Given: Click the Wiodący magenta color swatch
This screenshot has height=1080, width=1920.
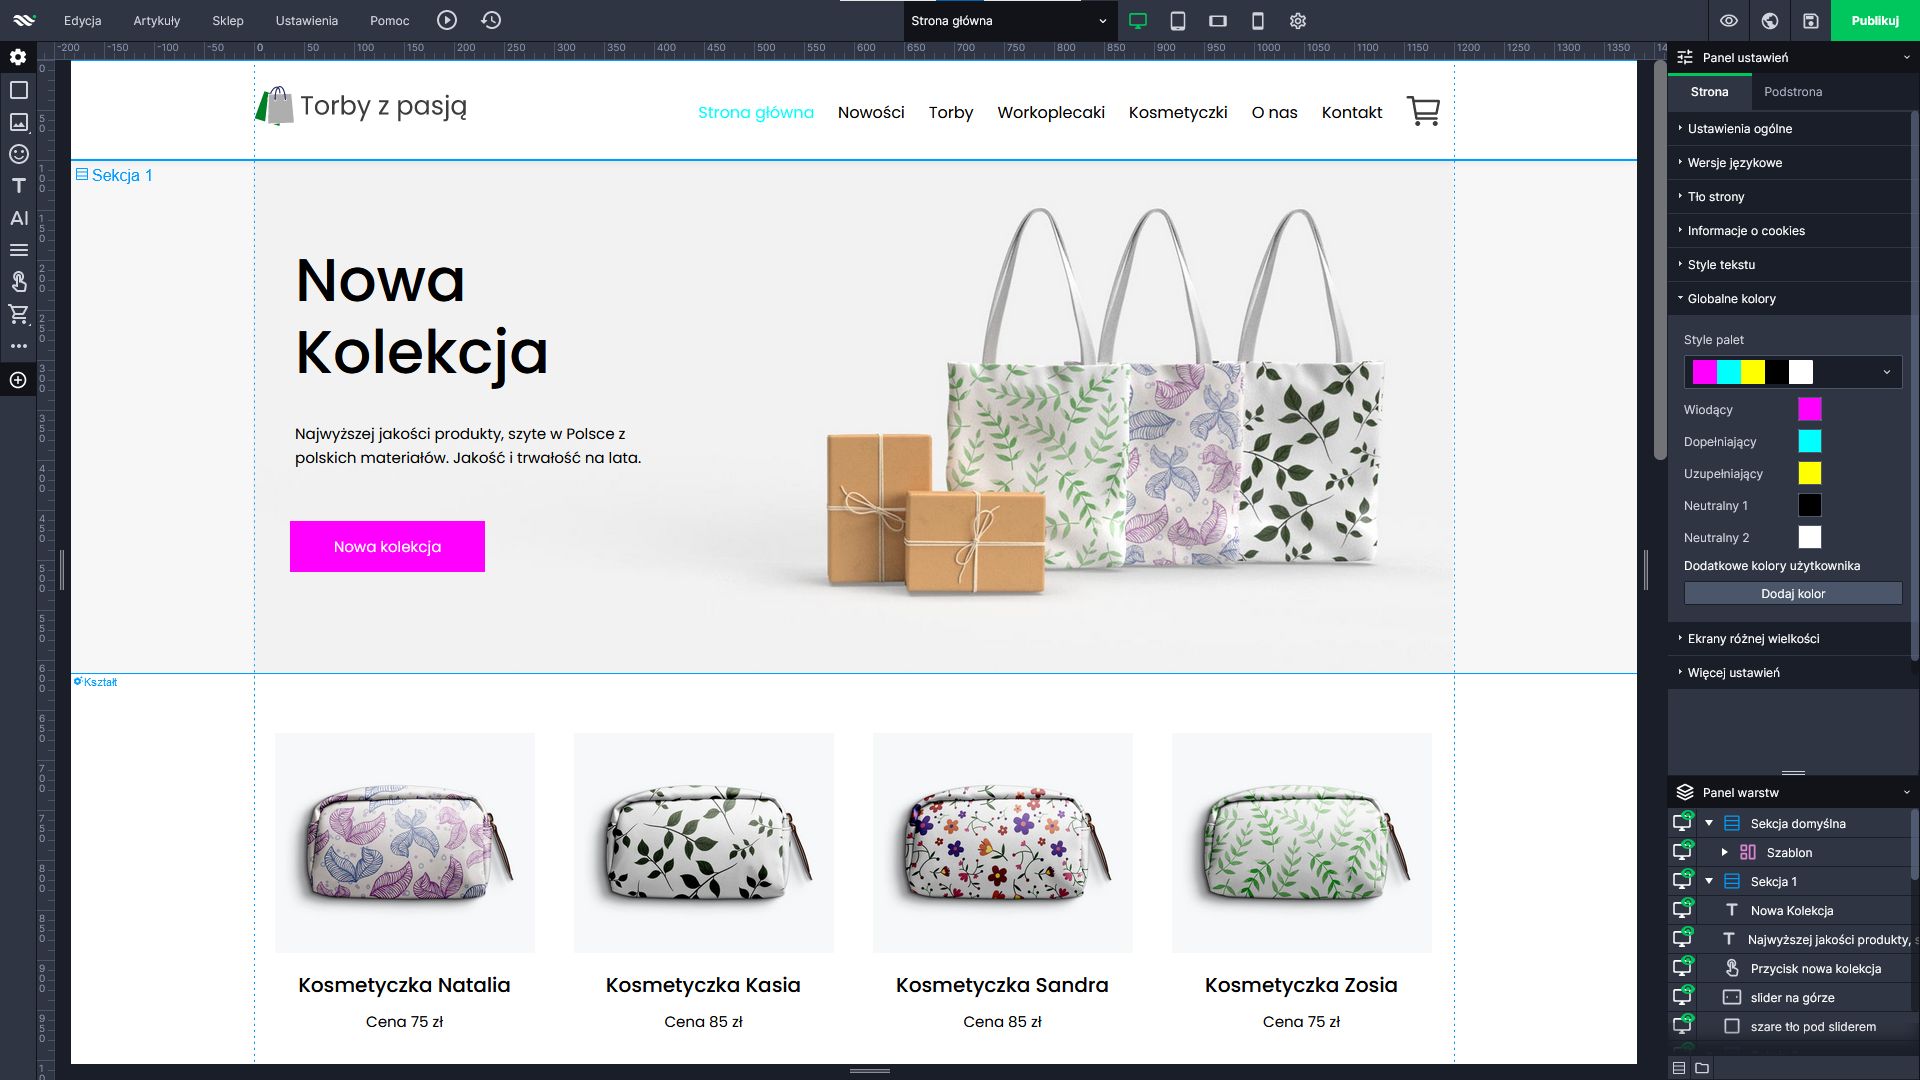Looking at the screenshot, I should click(1810, 409).
